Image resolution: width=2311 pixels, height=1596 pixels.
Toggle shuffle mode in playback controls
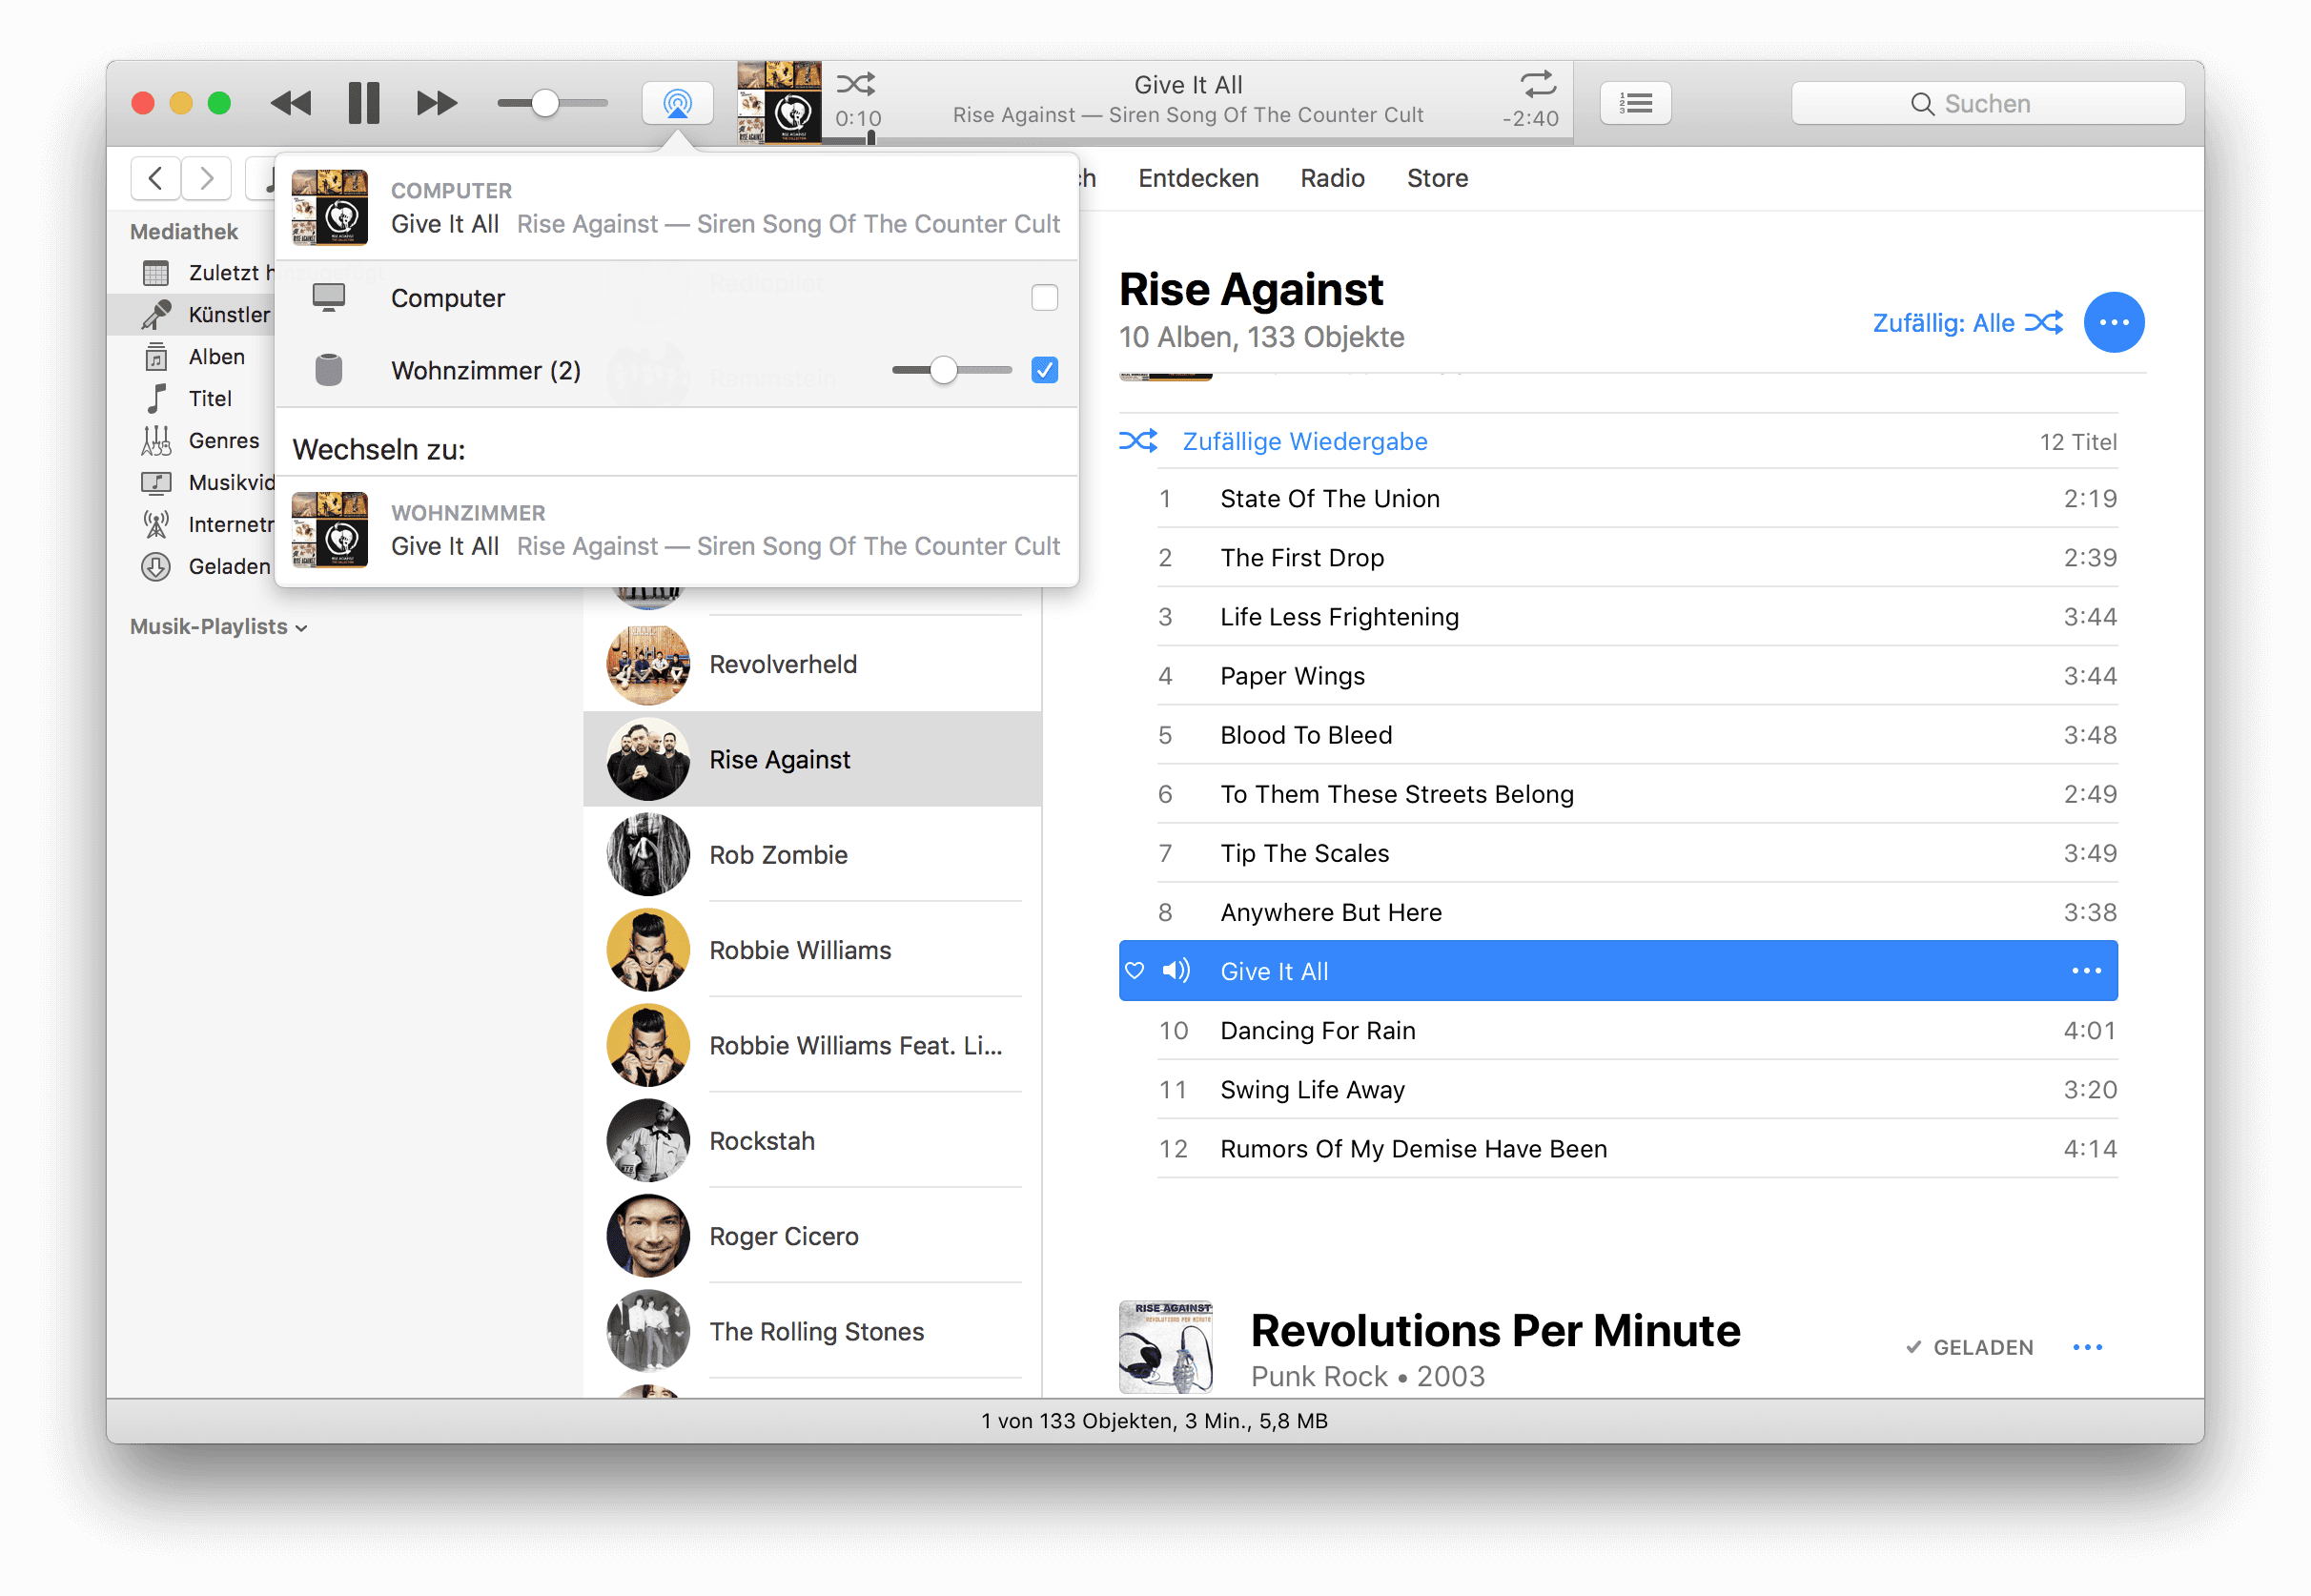pyautogui.click(x=861, y=84)
